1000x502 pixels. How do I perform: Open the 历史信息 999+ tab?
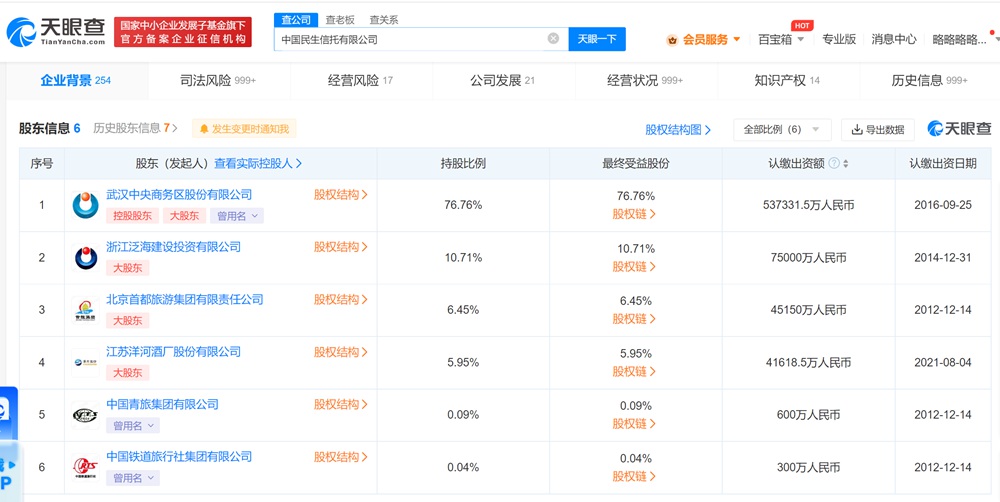click(x=929, y=80)
